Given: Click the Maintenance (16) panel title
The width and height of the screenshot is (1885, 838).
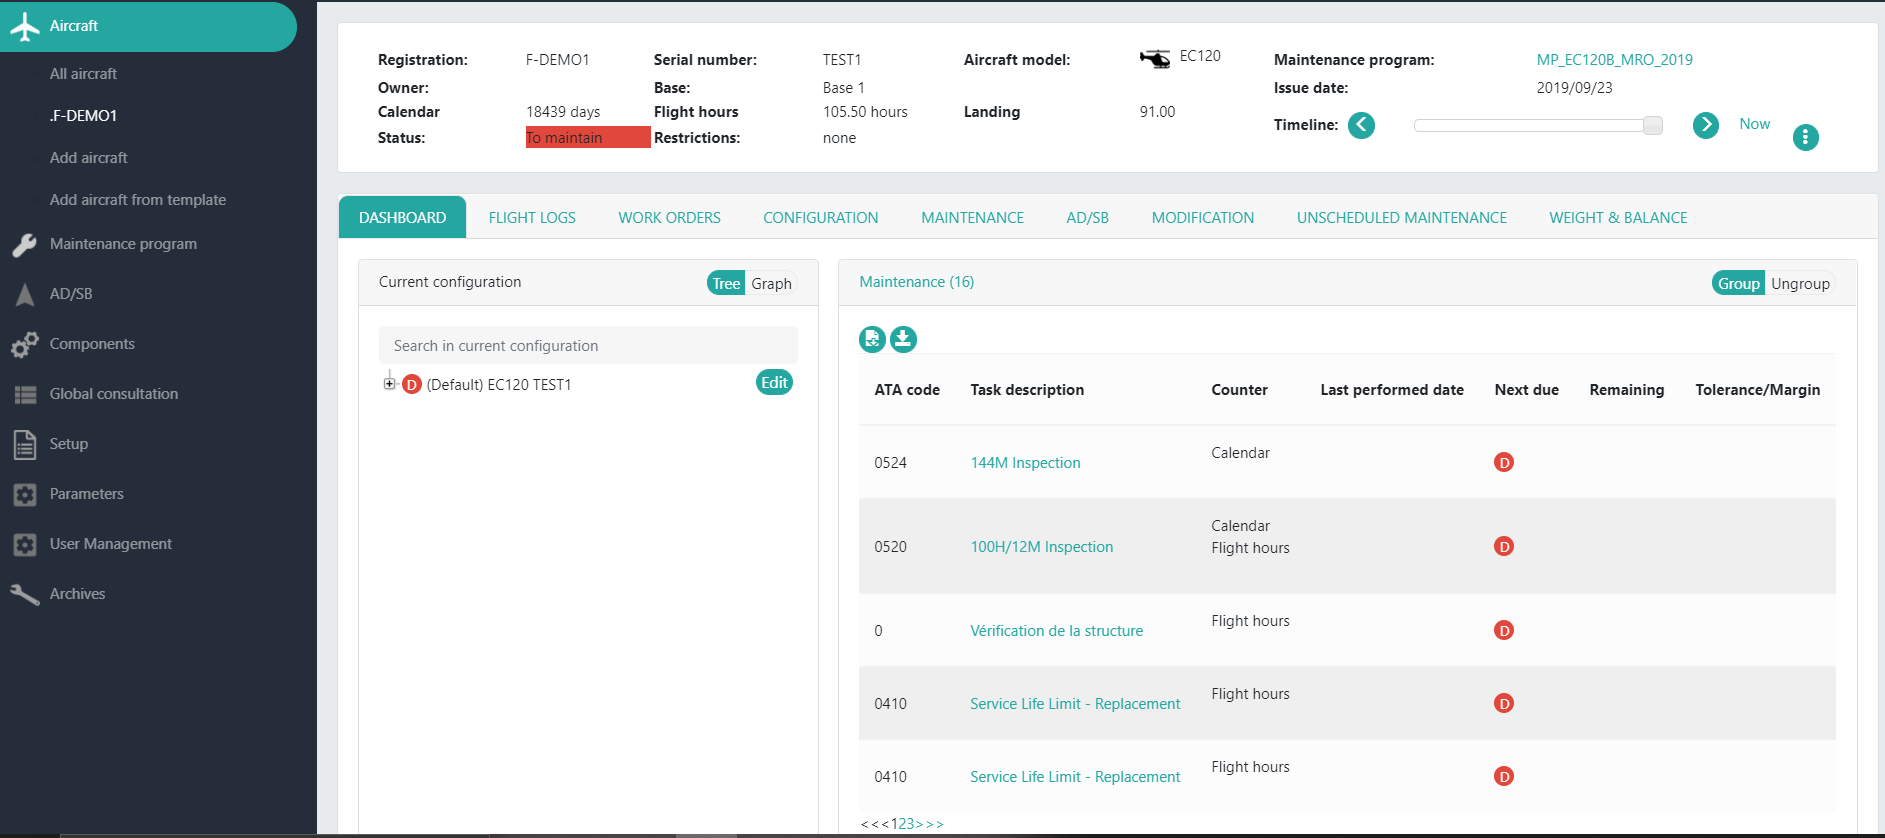Looking at the screenshot, I should [x=916, y=282].
